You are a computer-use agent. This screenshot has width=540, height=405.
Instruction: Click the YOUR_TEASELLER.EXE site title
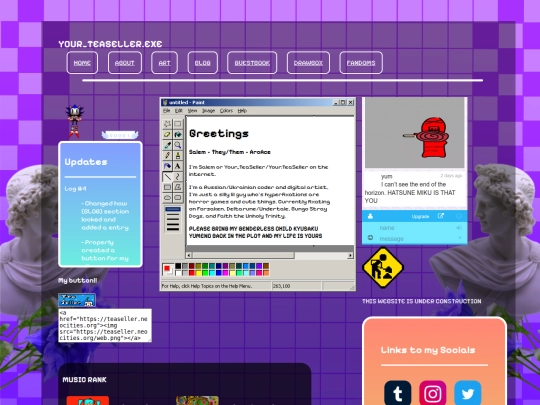[x=110, y=44]
